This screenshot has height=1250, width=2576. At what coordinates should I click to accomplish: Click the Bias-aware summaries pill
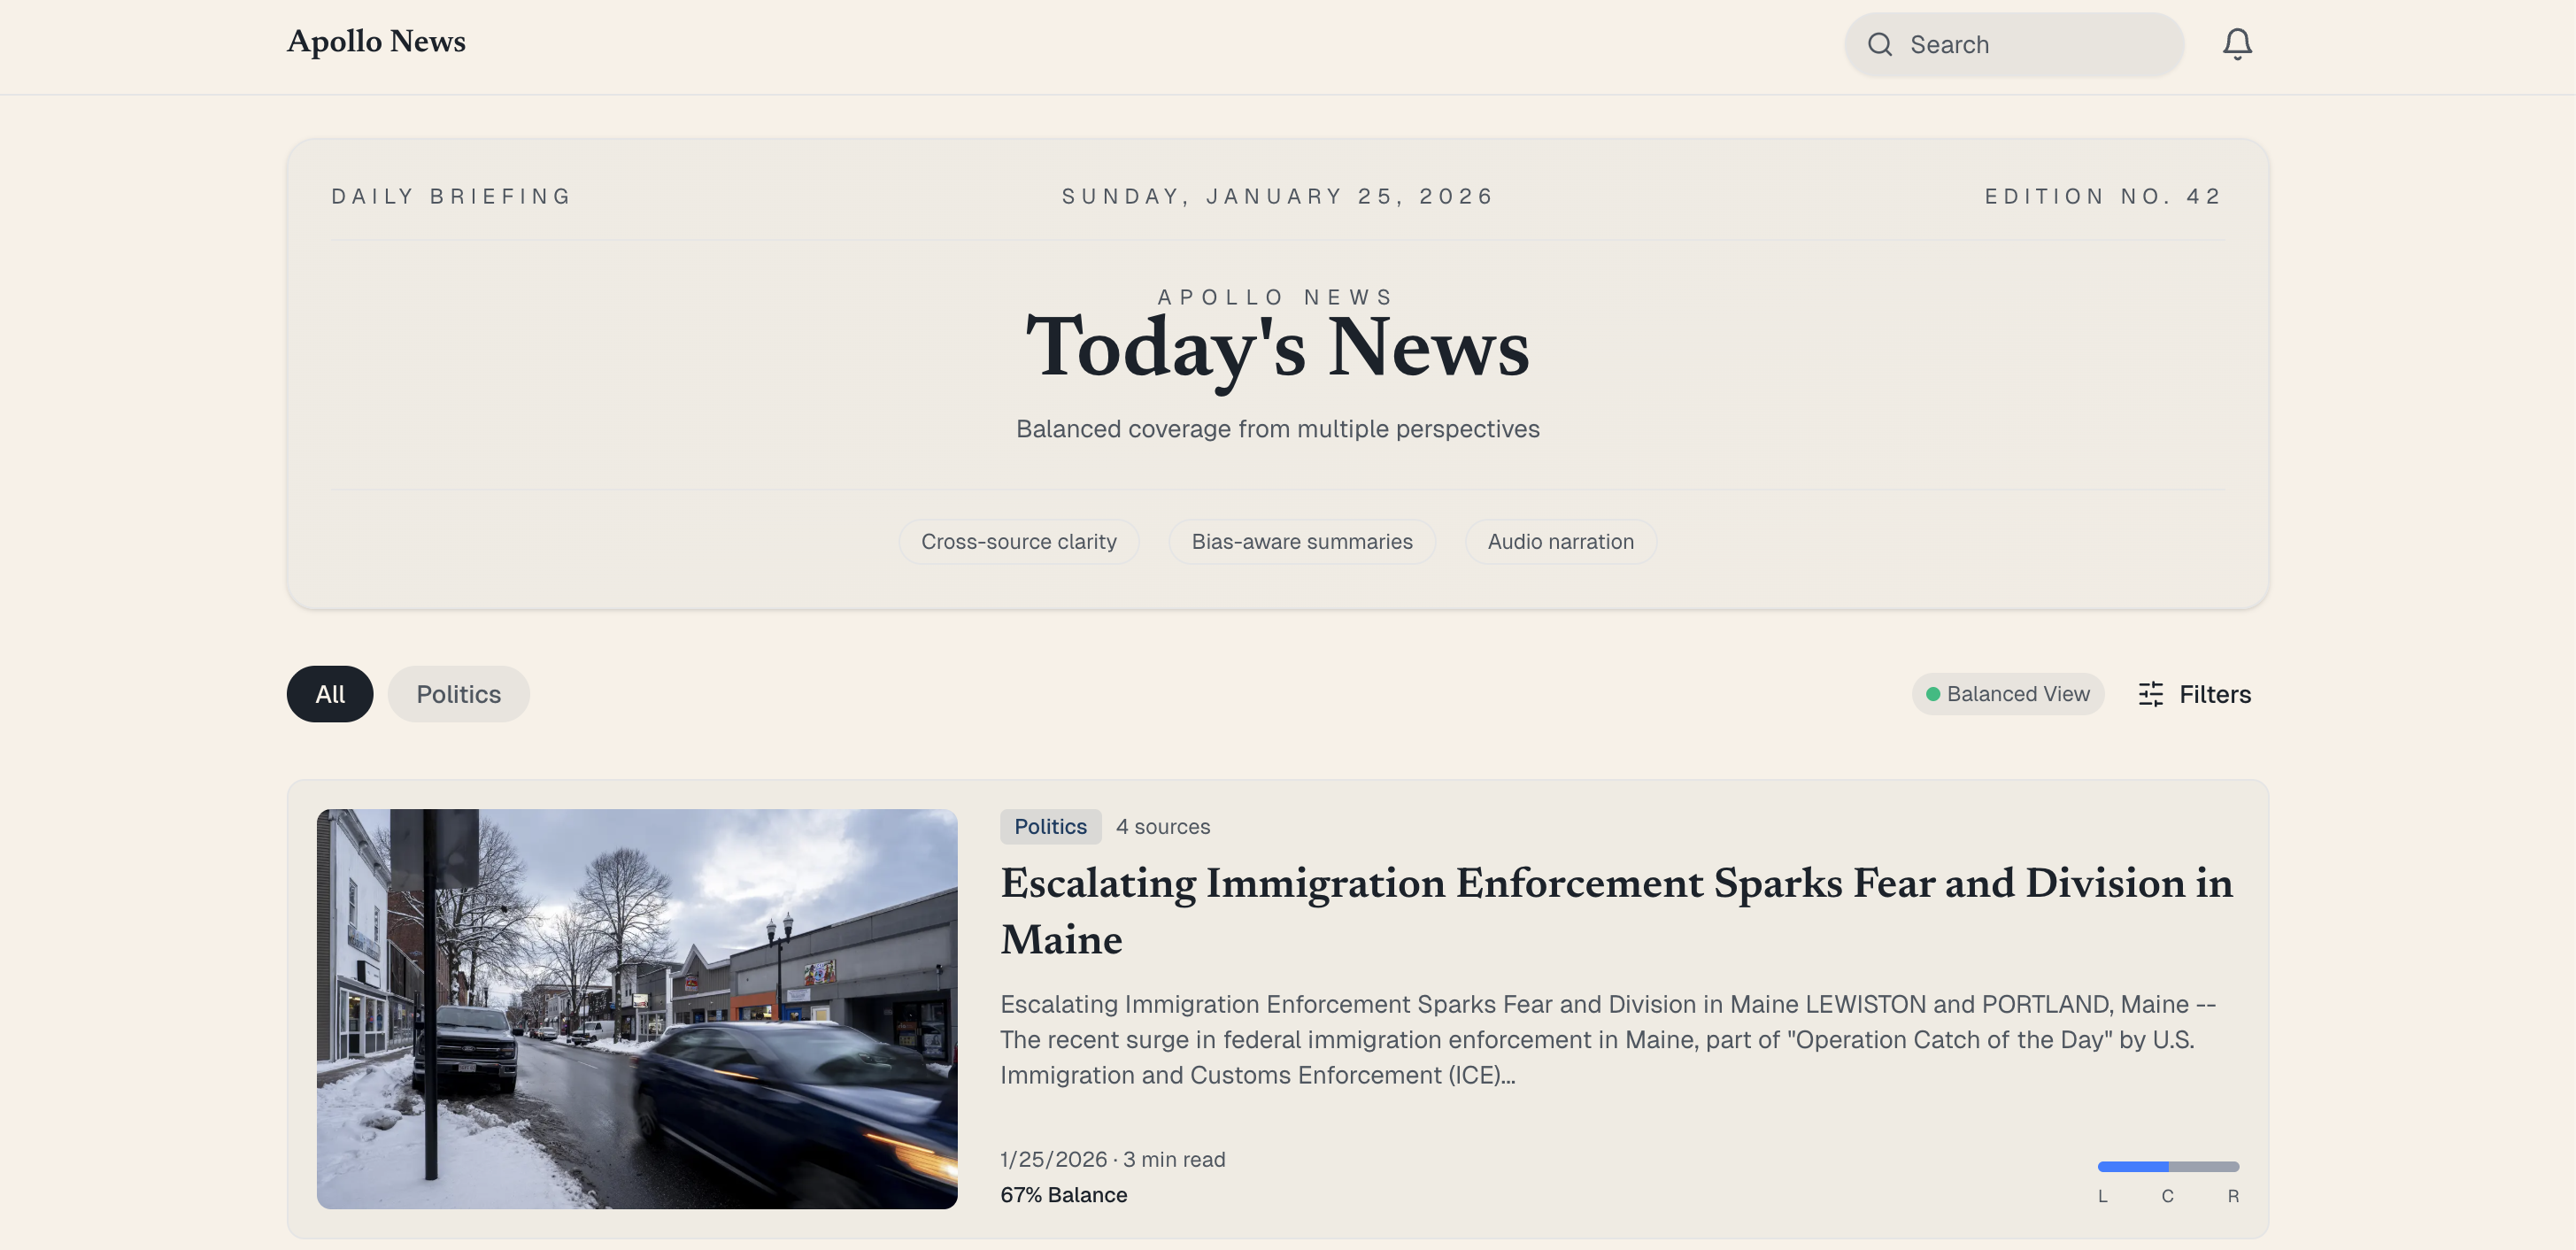1301,542
